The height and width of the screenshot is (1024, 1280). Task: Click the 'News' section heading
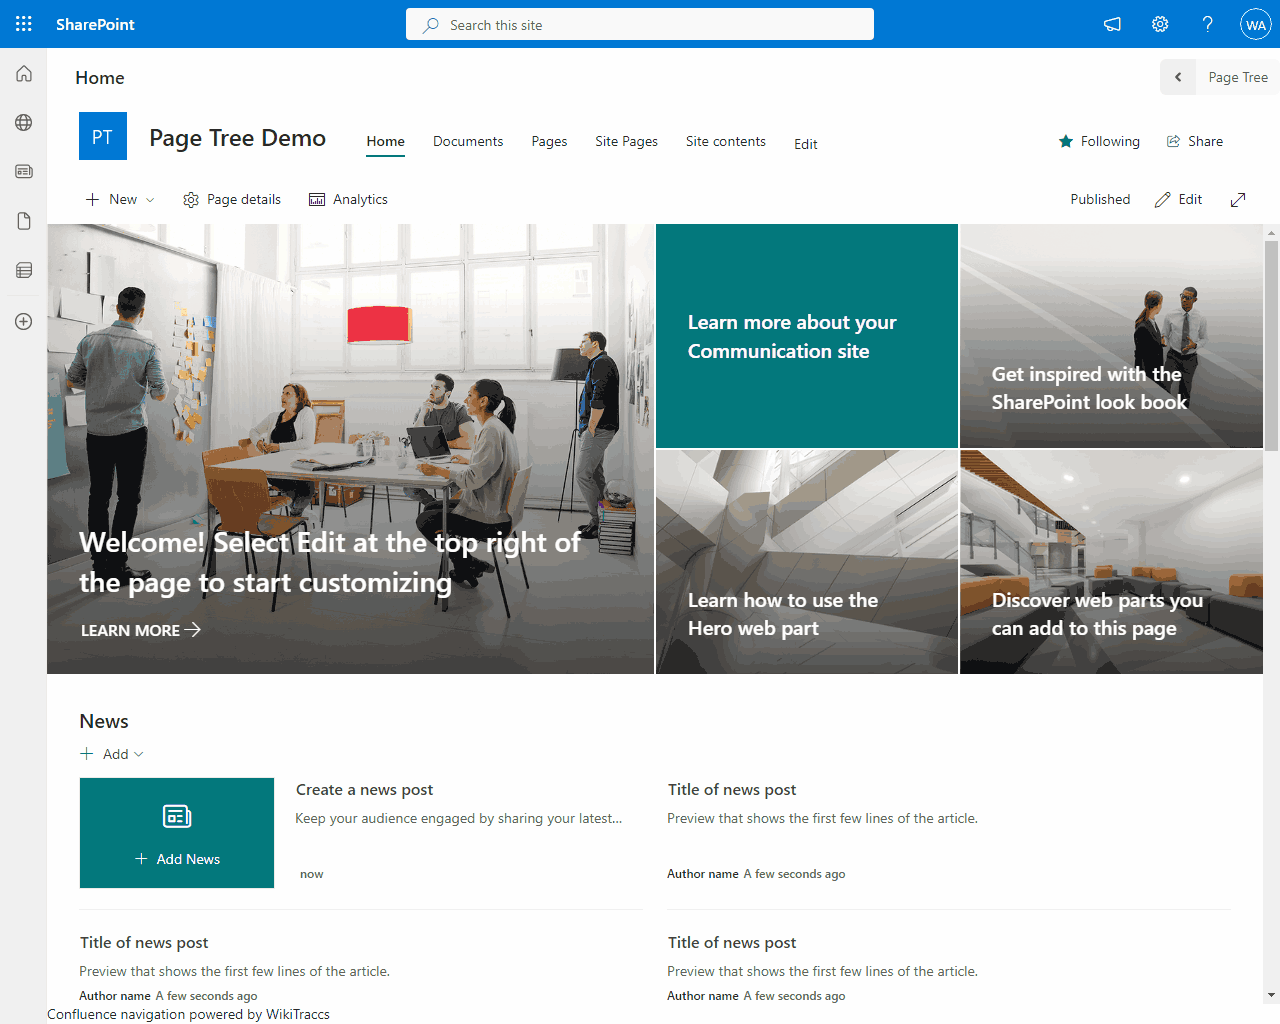point(104,721)
